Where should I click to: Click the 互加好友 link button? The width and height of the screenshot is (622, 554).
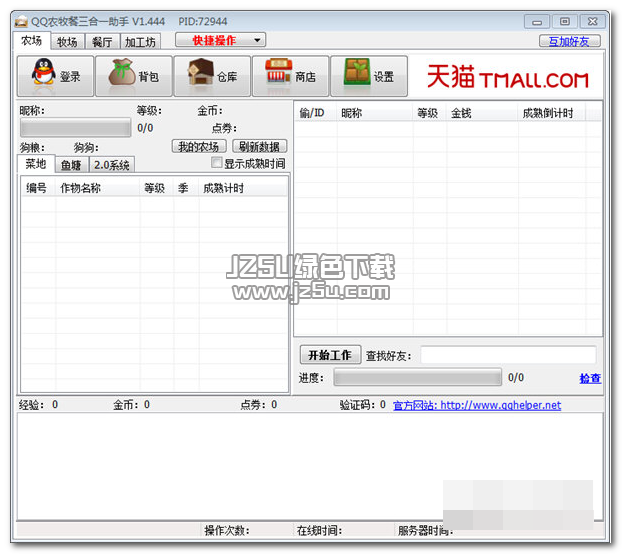(x=569, y=41)
